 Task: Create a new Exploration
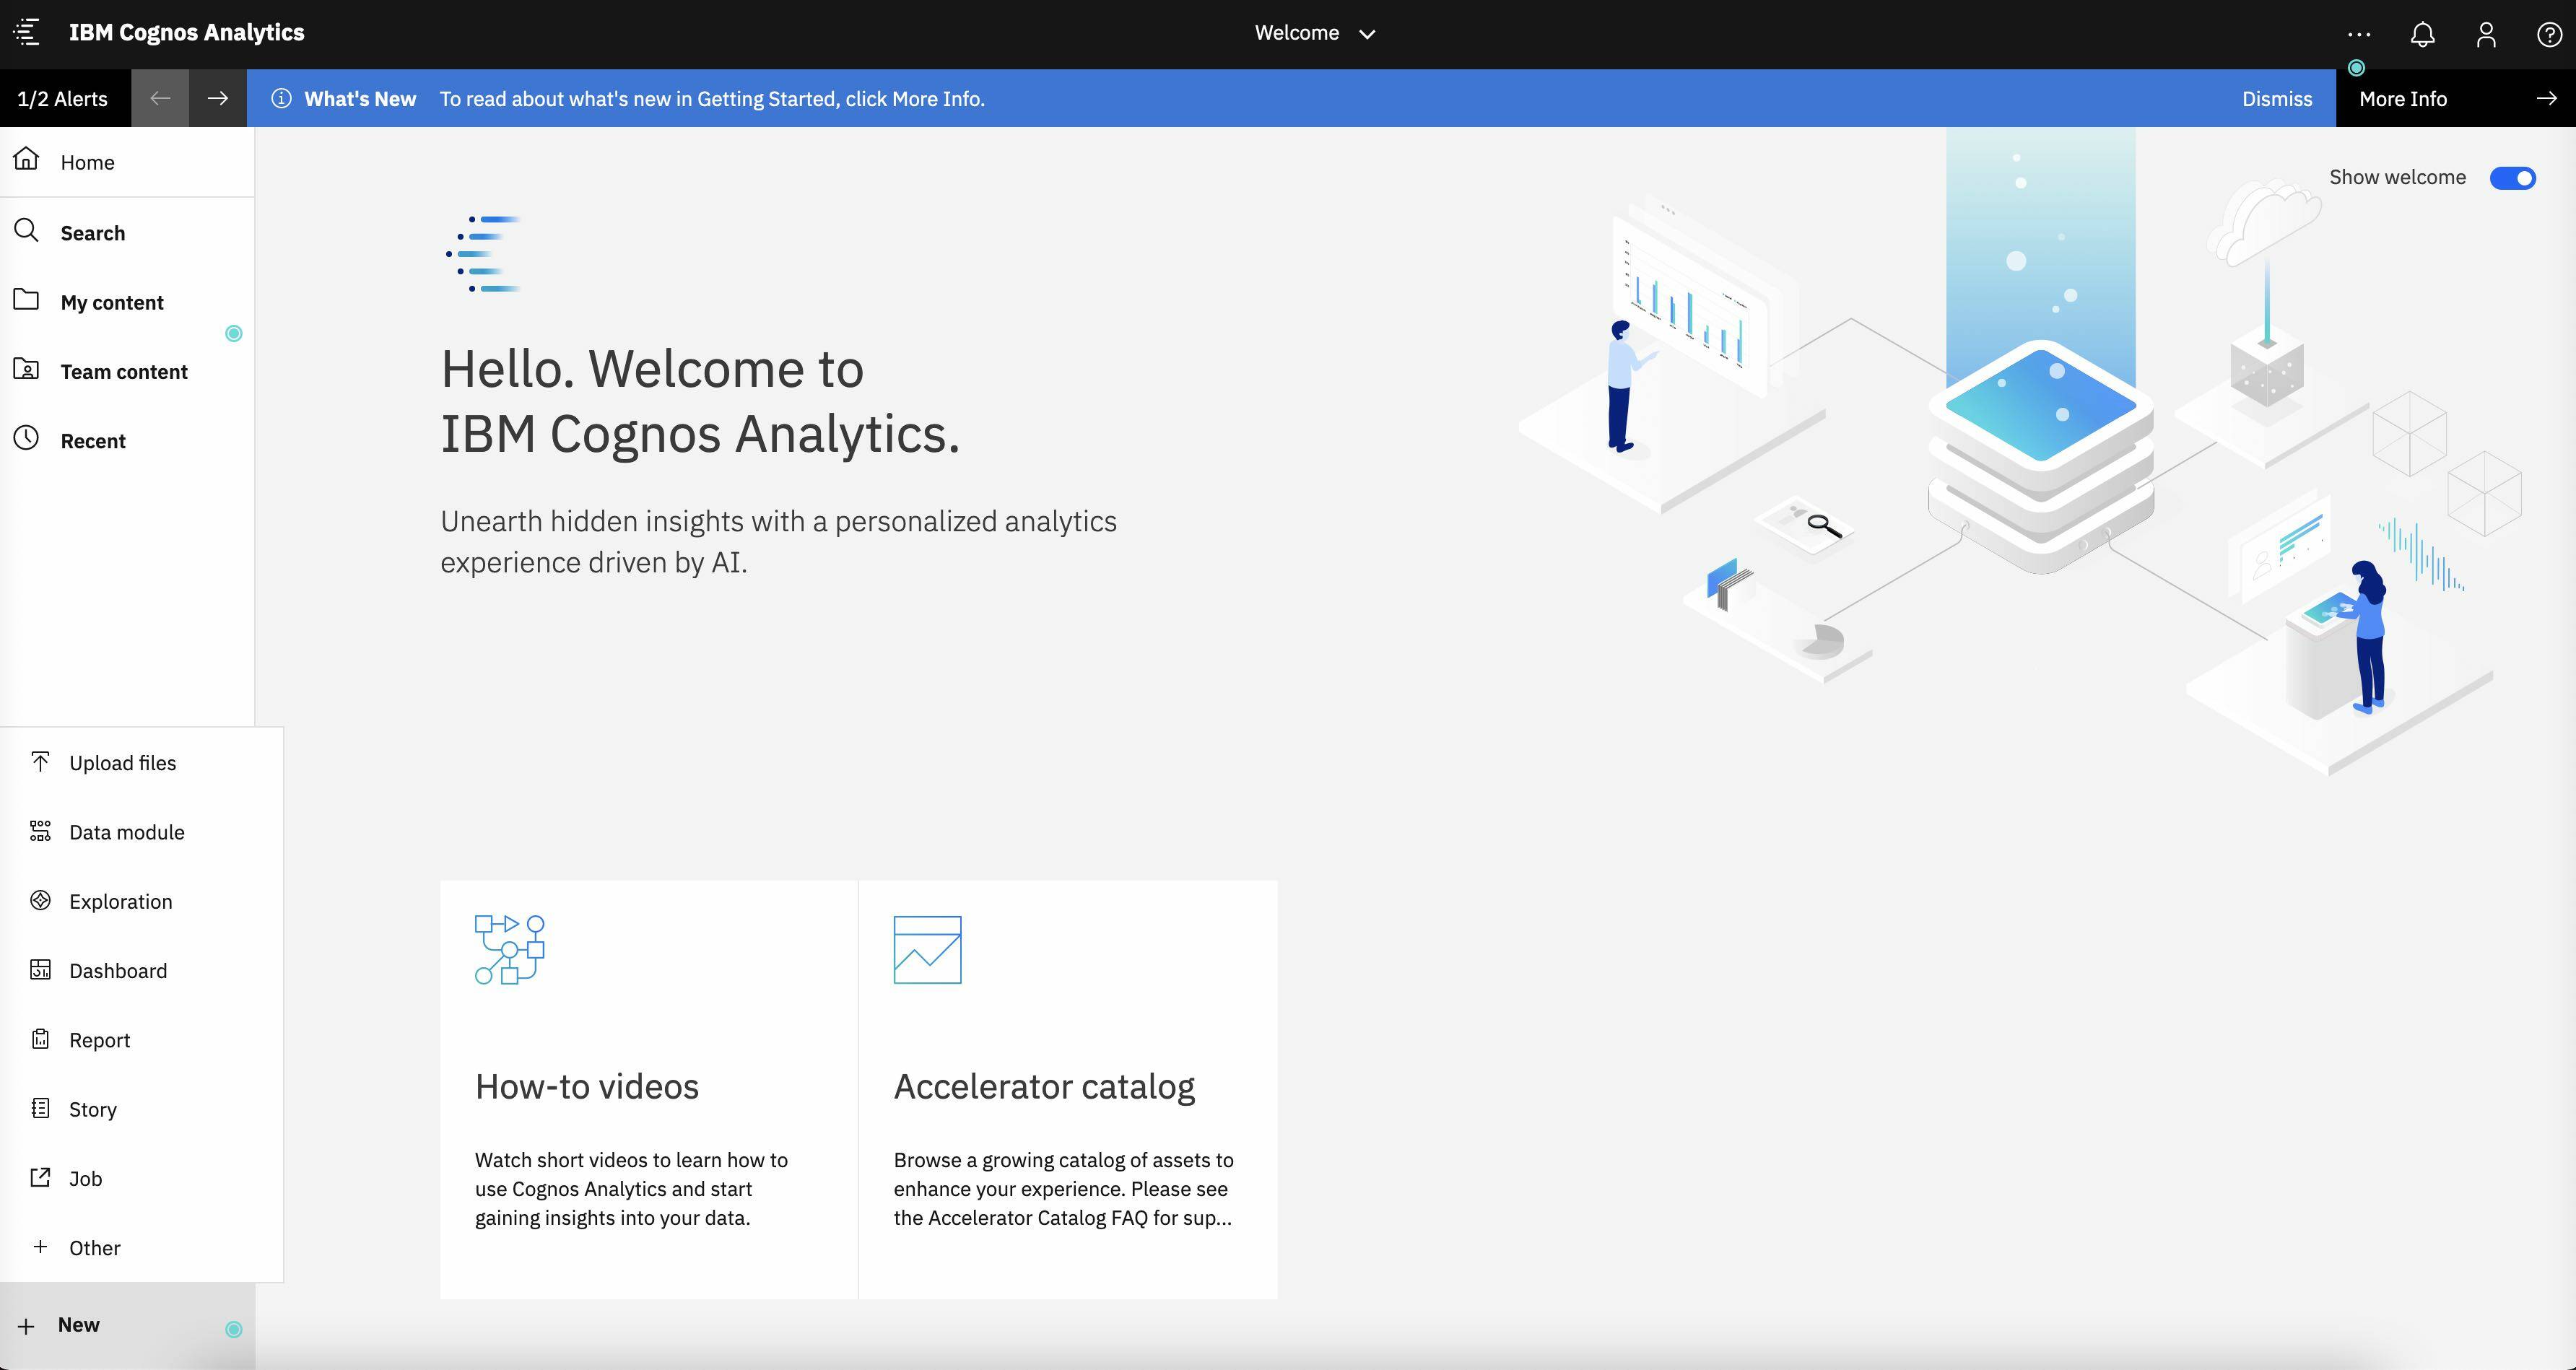(120, 901)
